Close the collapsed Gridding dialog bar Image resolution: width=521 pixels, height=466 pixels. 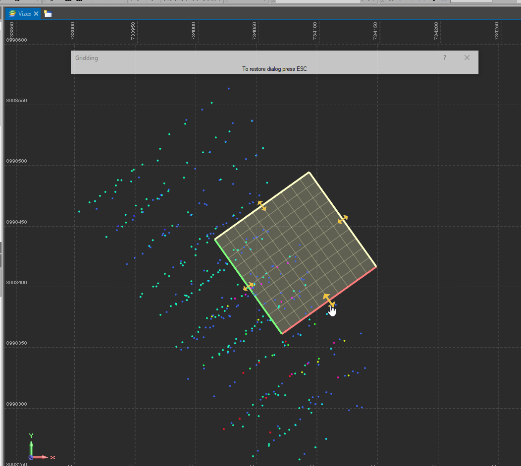point(467,58)
